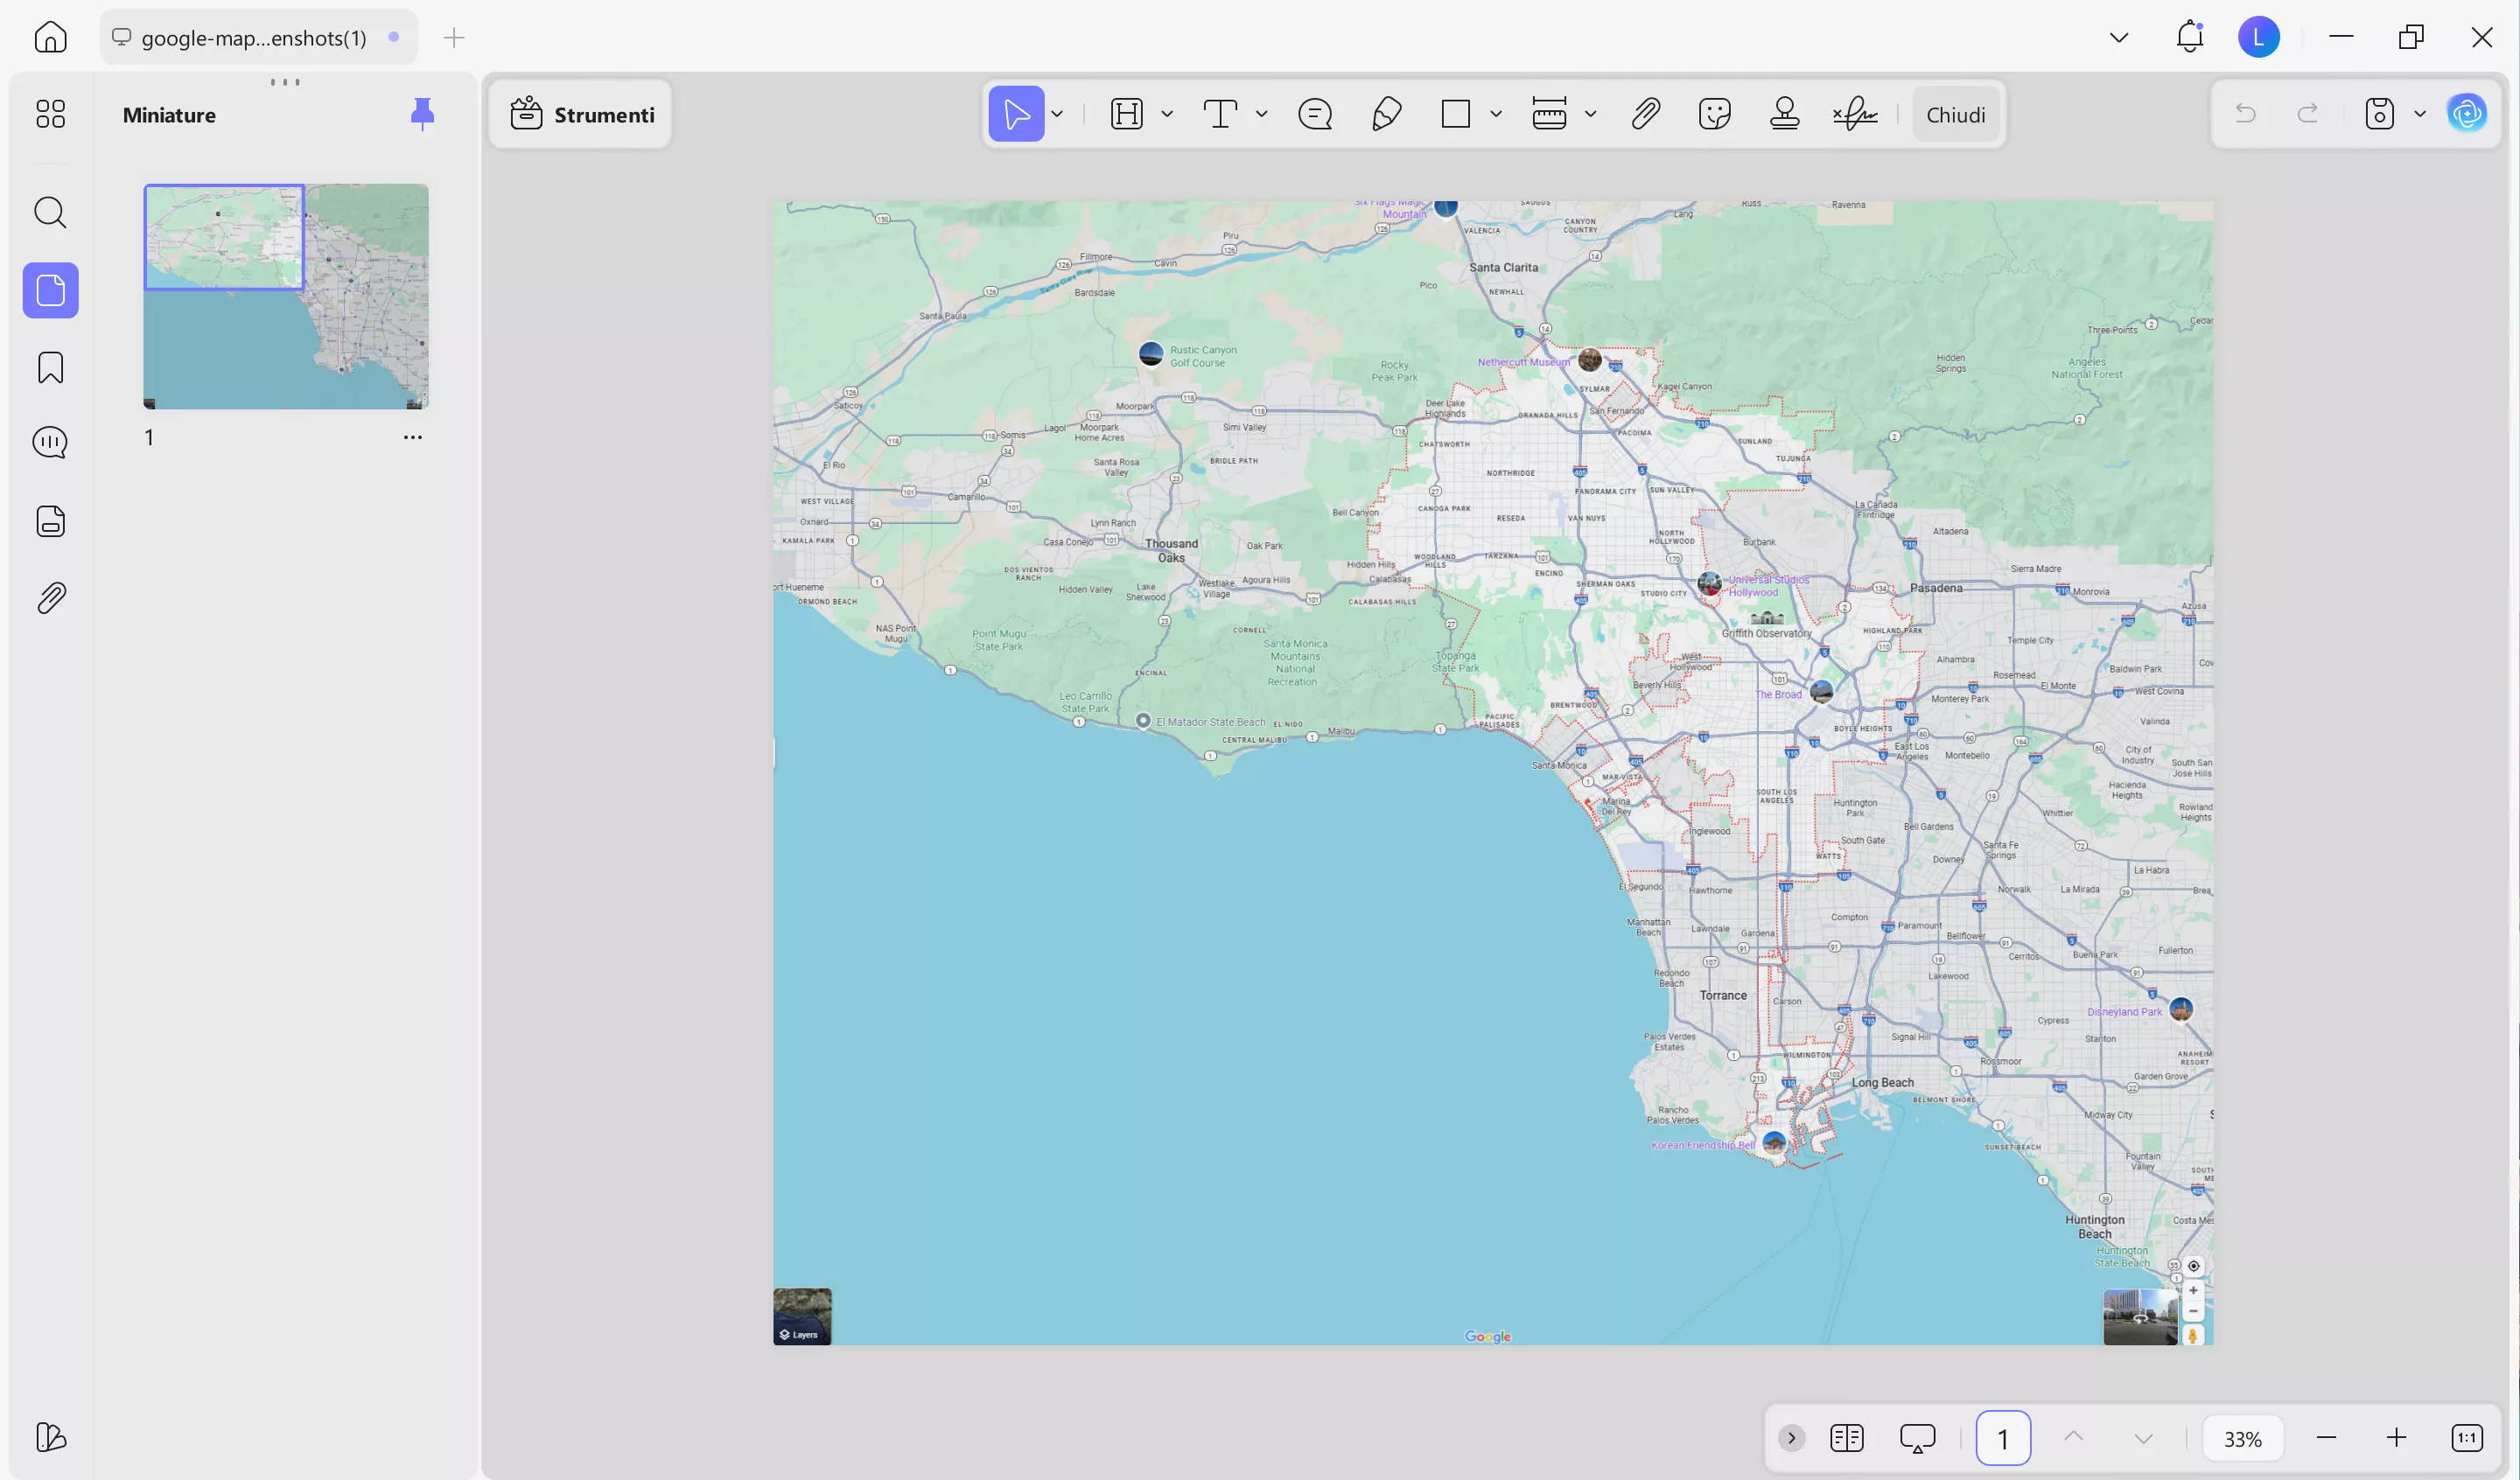The height and width of the screenshot is (1480, 2520).
Task: Click the zoom in plus button
Action: [x=2396, y=1438]
